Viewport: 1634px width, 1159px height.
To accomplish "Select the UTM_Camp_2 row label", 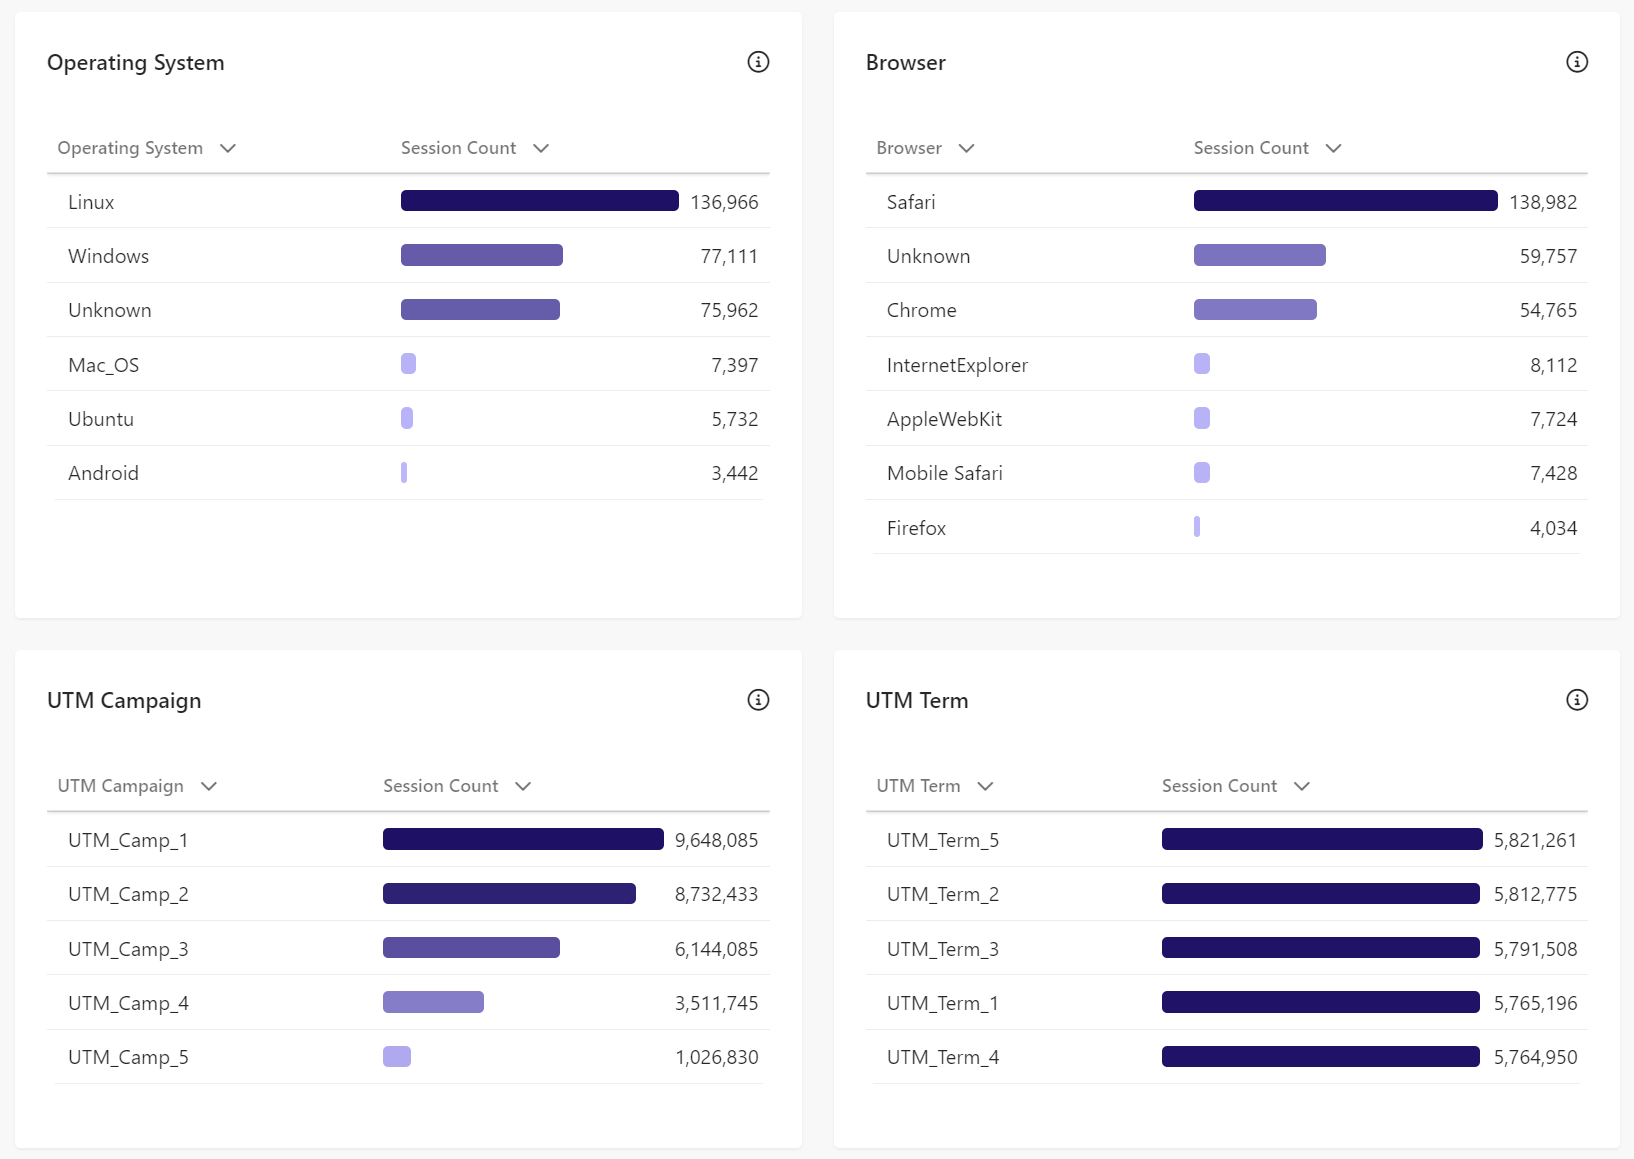I will point(128,894).
